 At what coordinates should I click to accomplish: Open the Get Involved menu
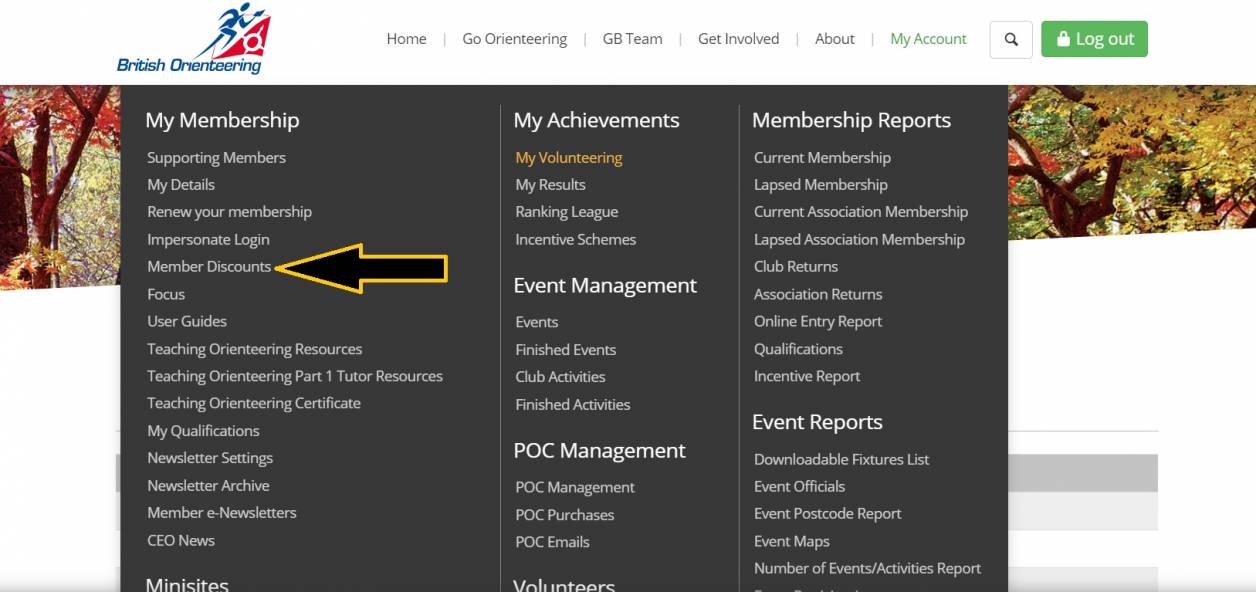tap(738, 39)
